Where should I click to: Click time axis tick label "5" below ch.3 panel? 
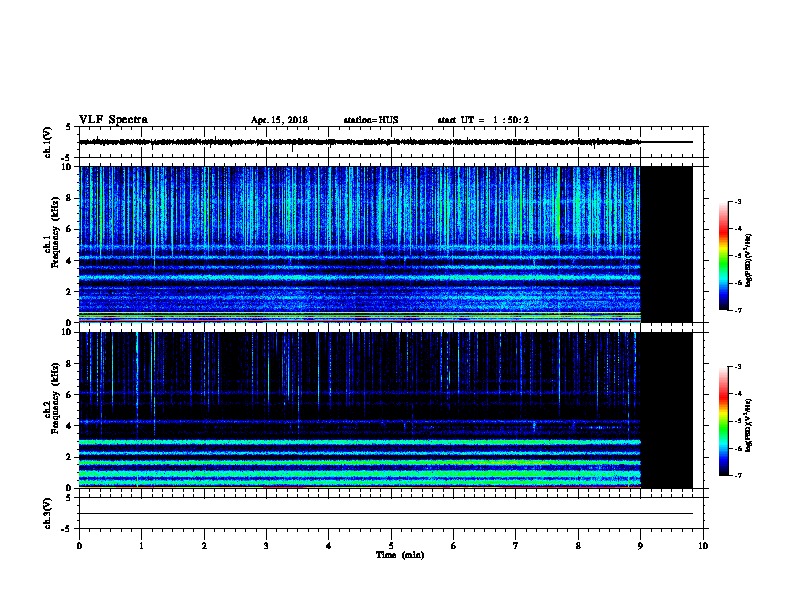[391, 545]
